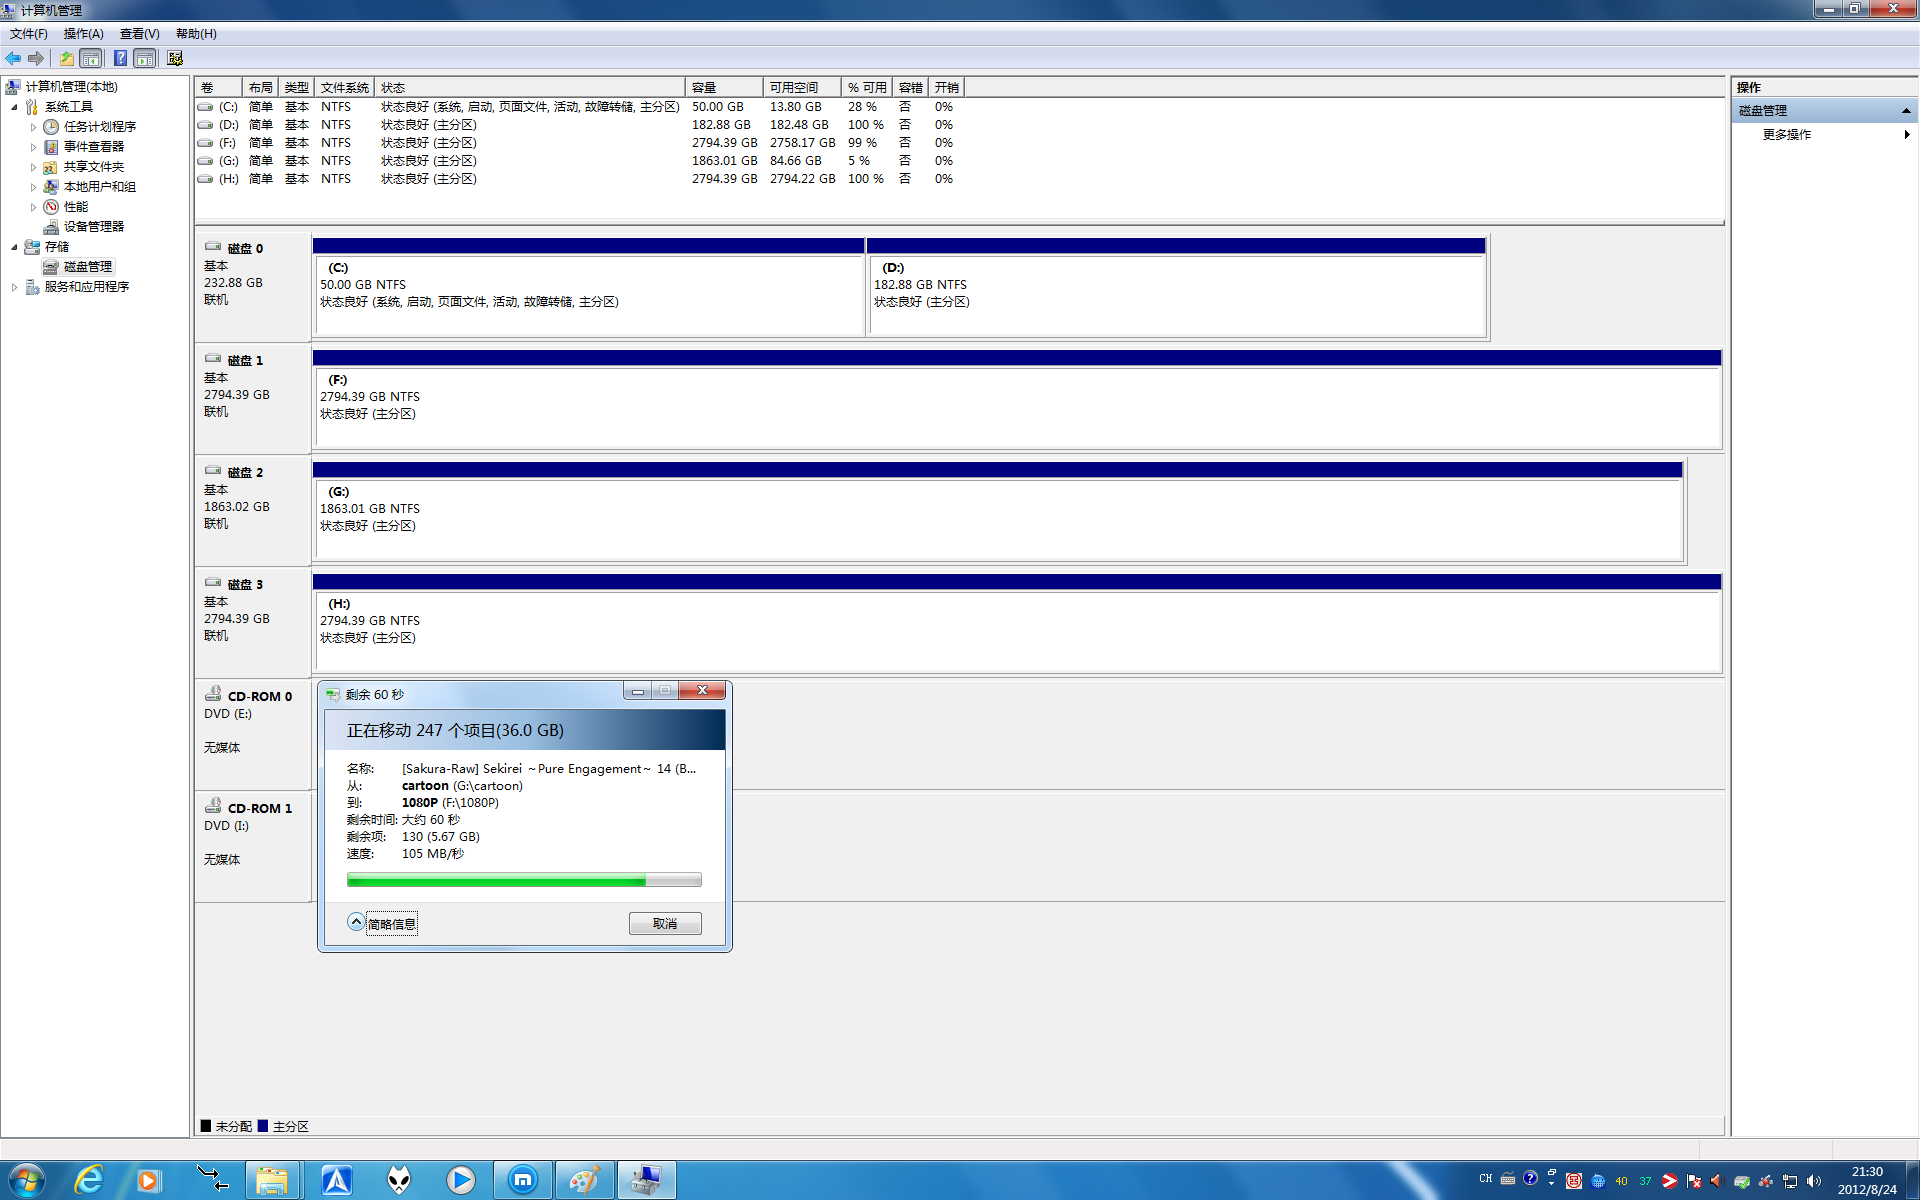Open the 操作(A) menu
Screen dimensions: 1920x1200
point(83,34)
